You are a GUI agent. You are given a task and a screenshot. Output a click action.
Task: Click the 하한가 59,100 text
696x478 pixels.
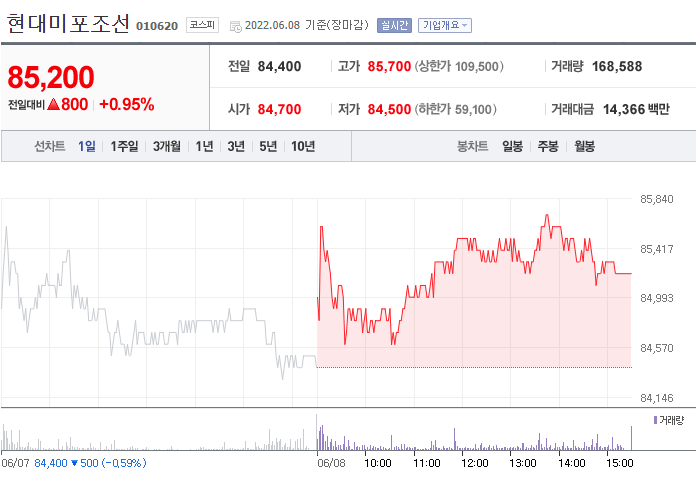(455, 109)
